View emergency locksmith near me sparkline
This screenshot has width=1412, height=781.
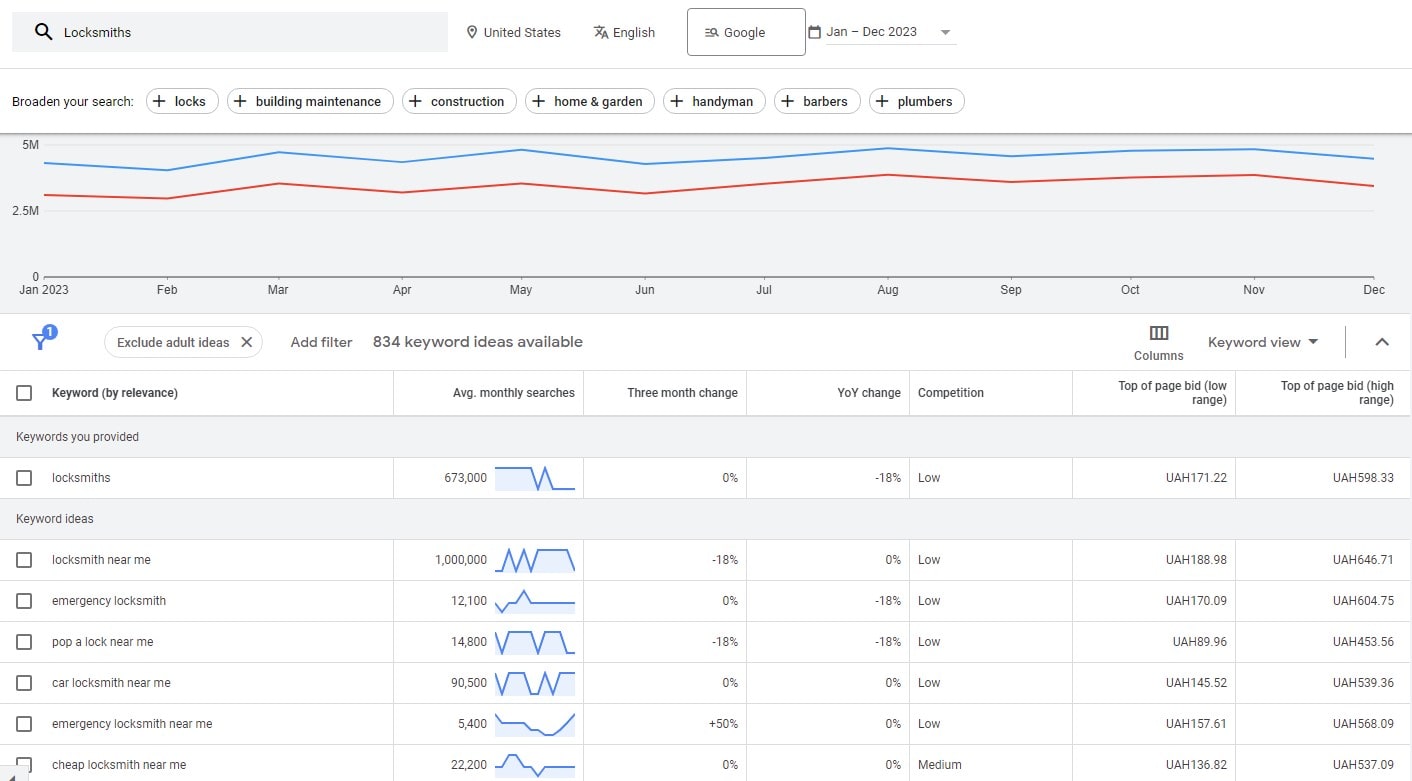tap(535, 724)
